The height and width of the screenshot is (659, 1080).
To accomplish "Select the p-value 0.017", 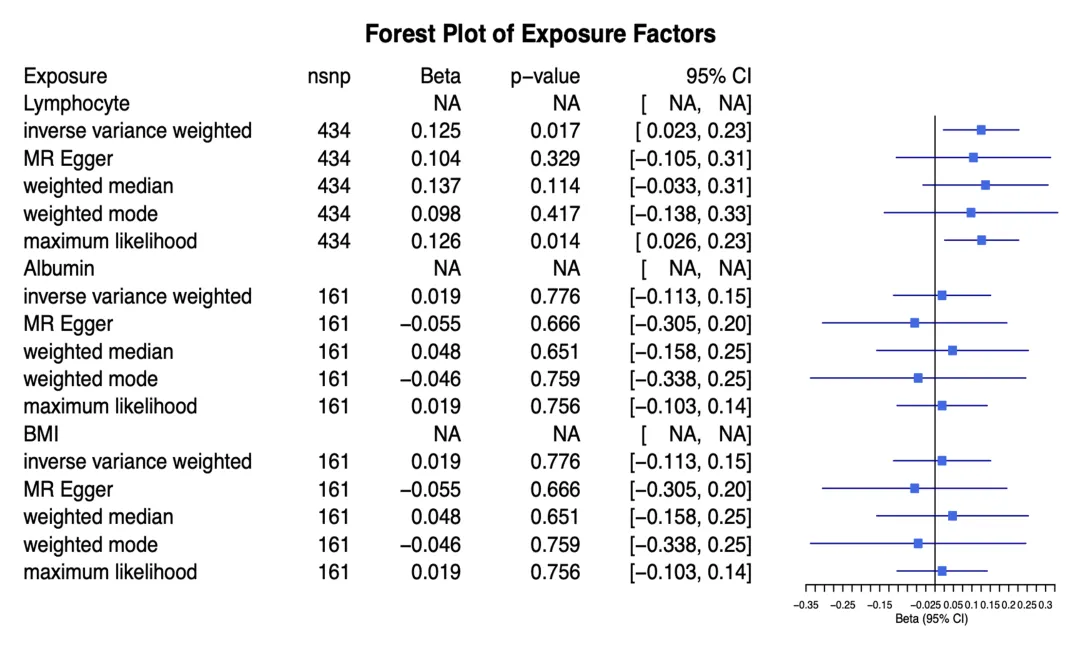I will (x=555, y=131).
